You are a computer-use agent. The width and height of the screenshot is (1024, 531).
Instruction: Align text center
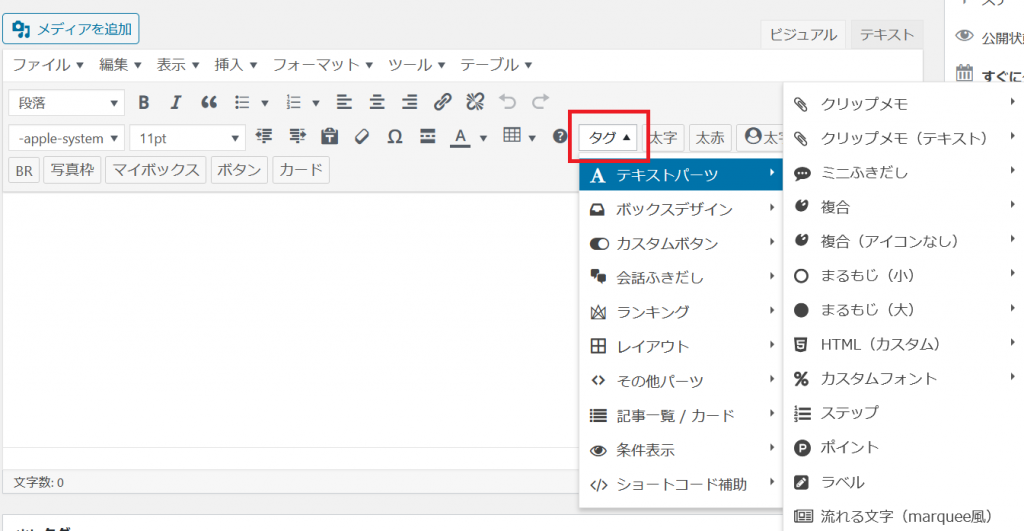(377, 102)
